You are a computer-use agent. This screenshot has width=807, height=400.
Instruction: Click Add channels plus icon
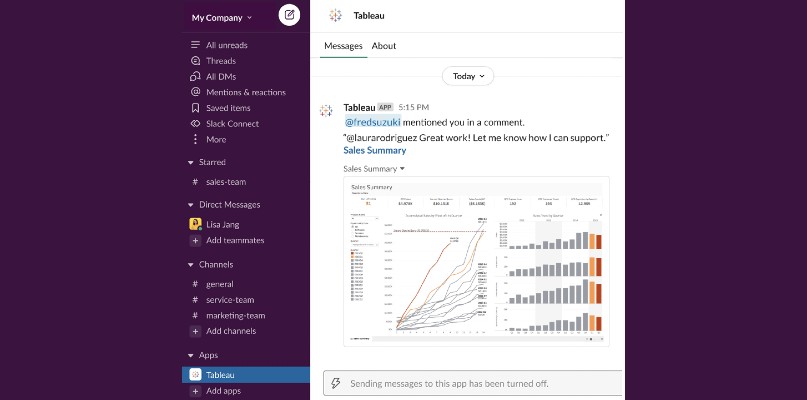point(195,331)
